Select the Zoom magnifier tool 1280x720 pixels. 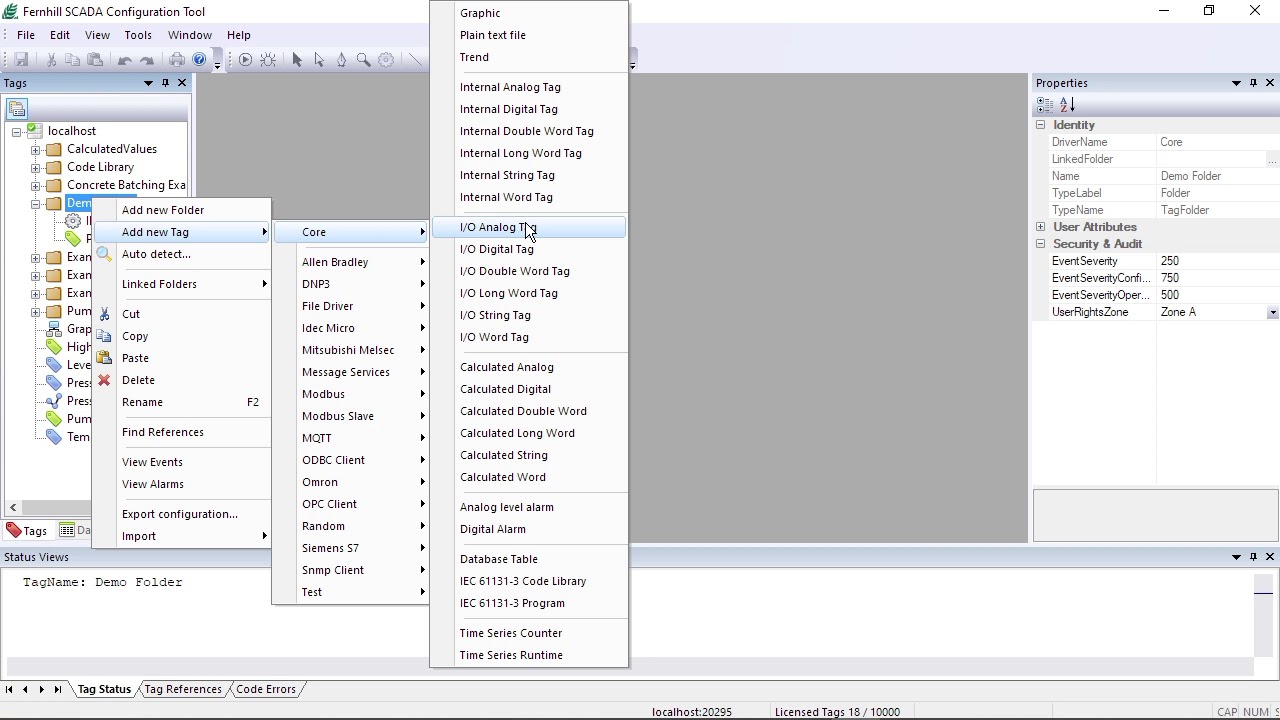[x=364, y=60]
